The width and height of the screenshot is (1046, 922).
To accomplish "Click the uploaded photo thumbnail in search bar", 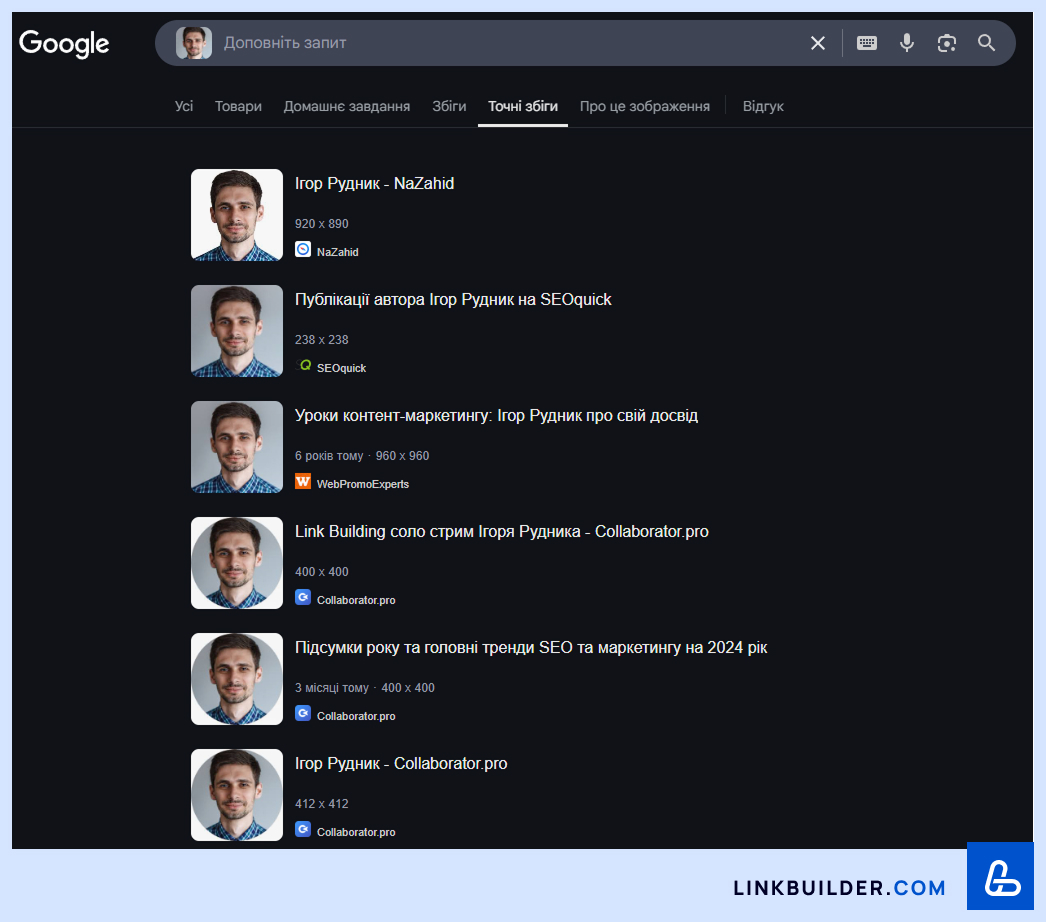I will [194, 43].
